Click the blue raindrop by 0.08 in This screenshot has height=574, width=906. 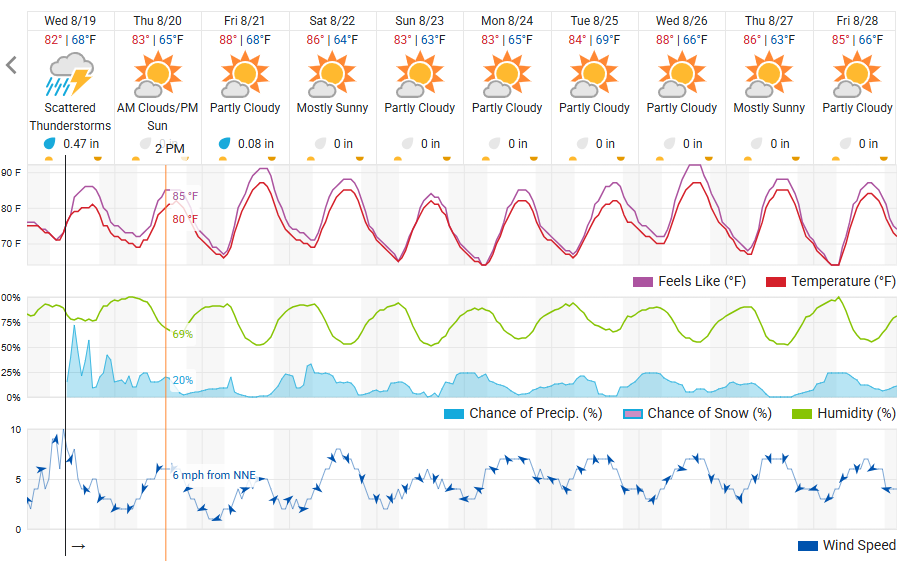[224, 143]
